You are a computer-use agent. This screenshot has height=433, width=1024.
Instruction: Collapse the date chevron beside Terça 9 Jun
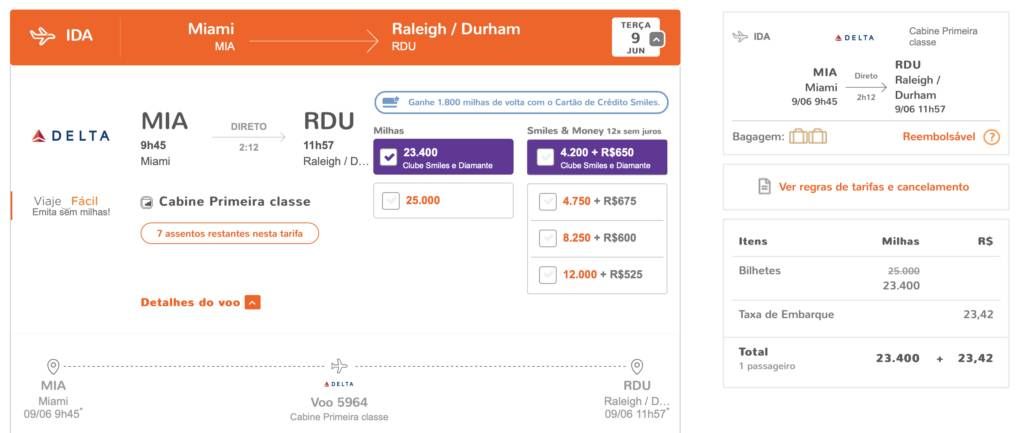tap(656, 39)
